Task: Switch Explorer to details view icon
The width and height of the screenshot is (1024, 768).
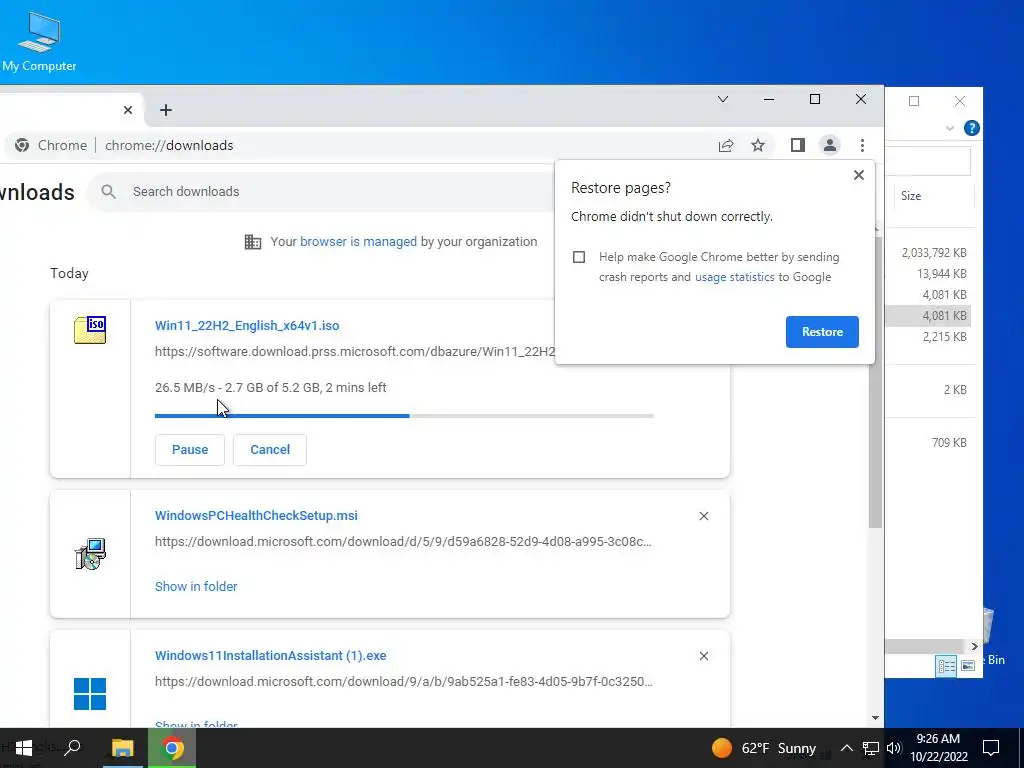Action: click(x=946, y=665)
